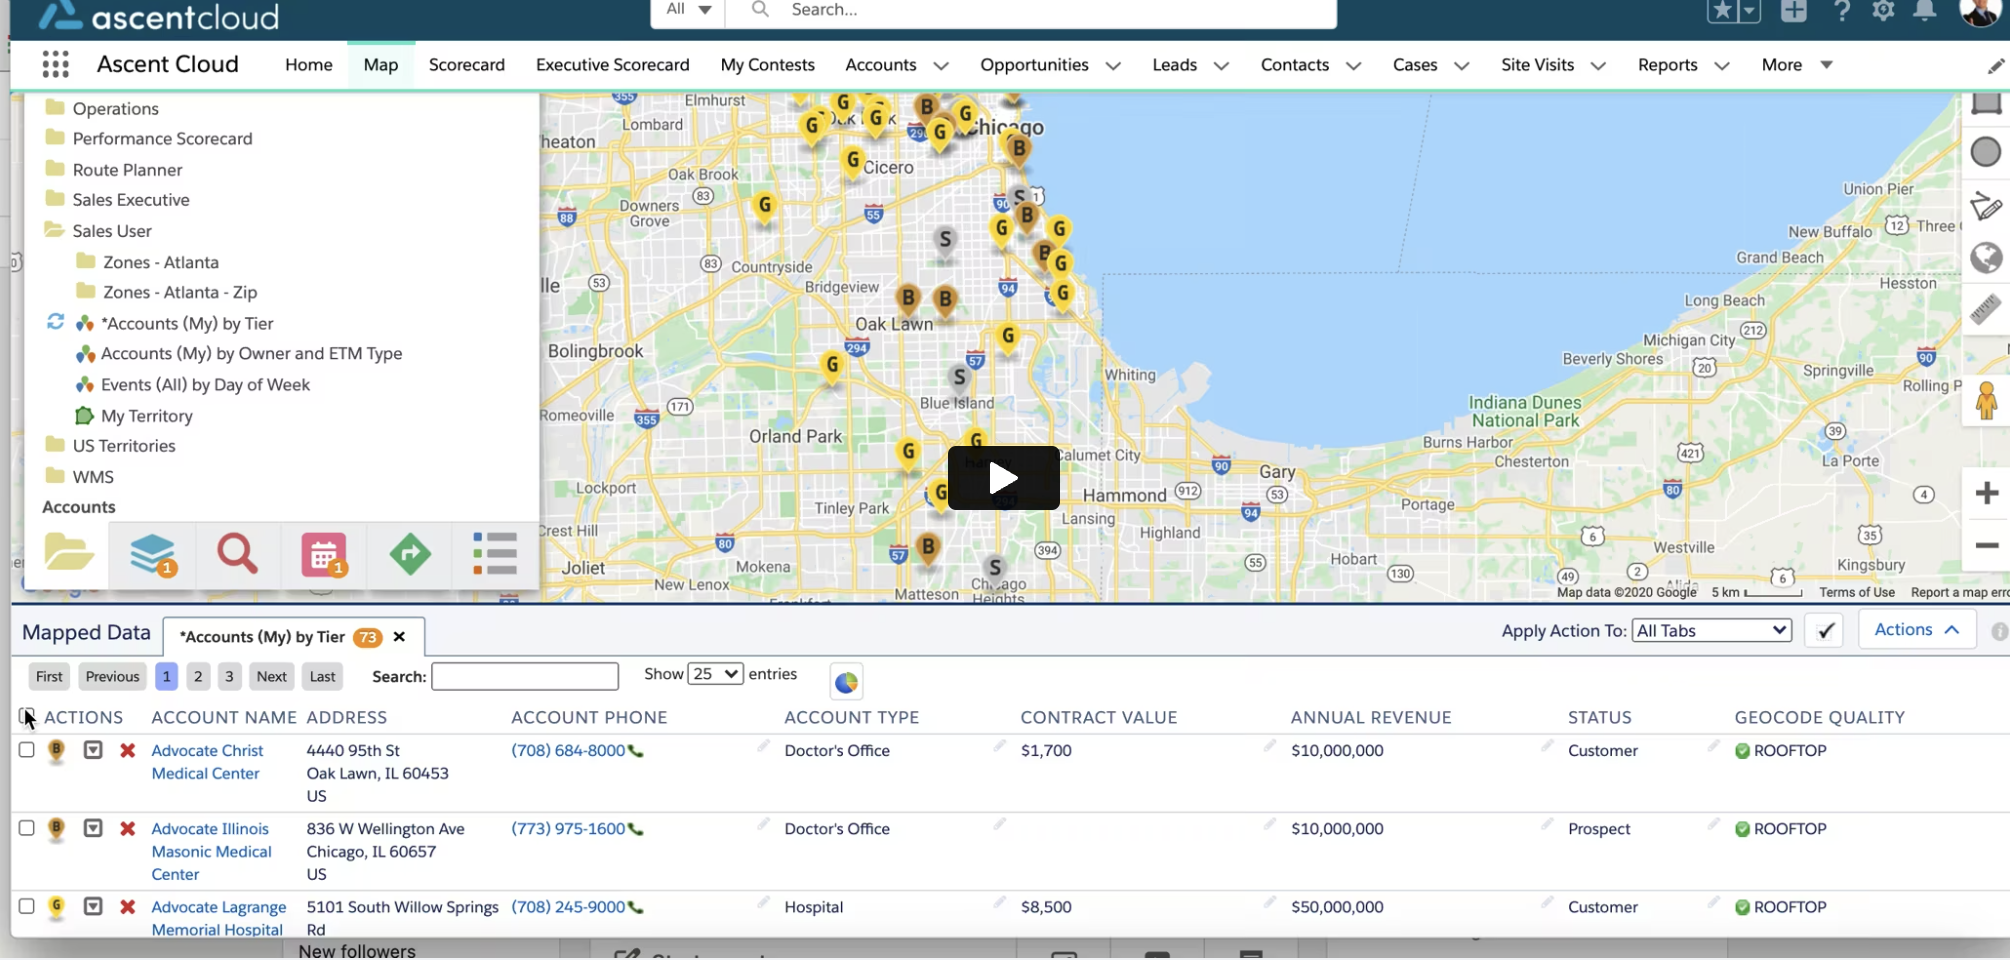Check the select-all header checkbox

click(26, 715)
